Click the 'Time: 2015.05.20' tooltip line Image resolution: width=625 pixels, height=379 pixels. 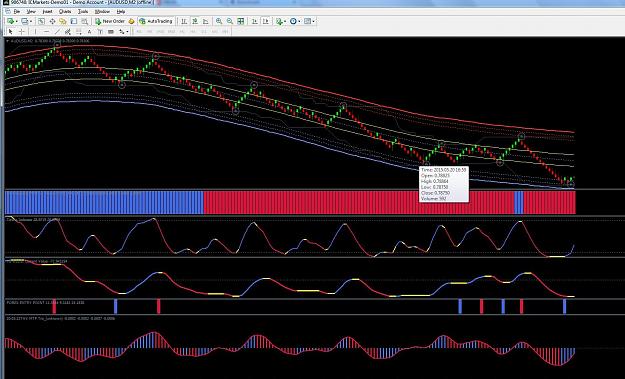(443, 170)
